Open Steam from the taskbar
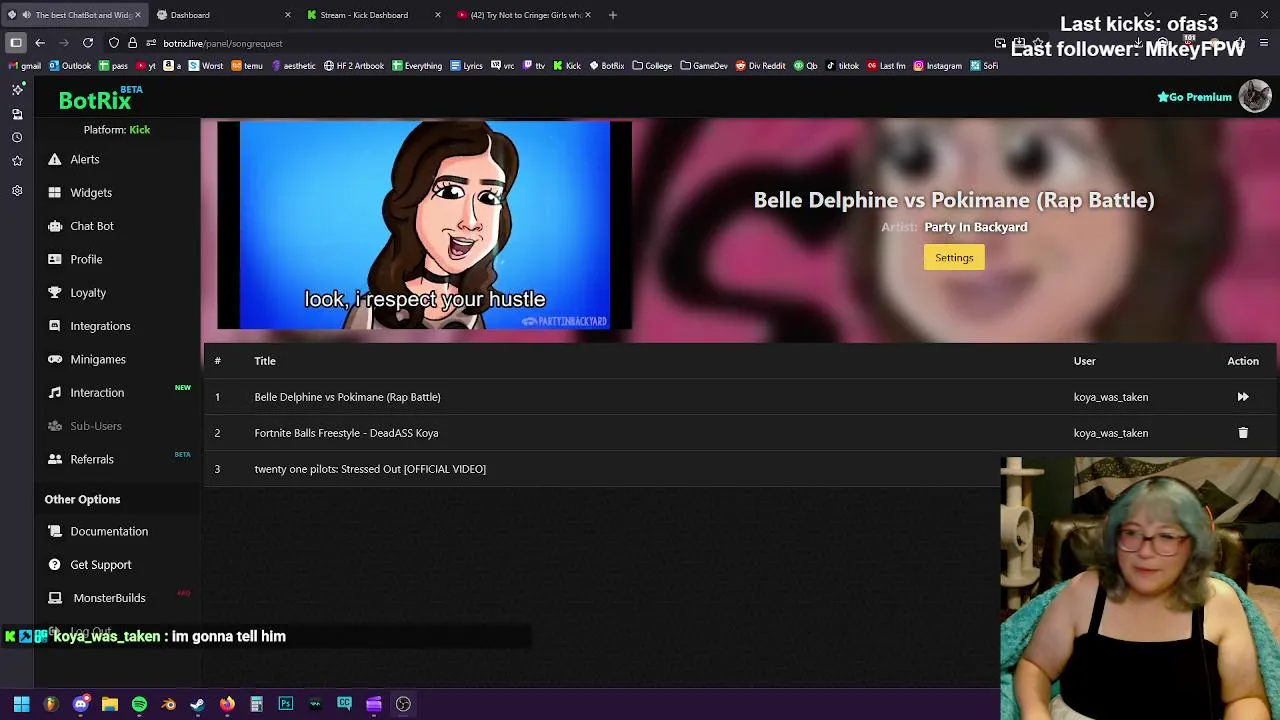Viewport: 1280px width, 720px height. click(198, 704)
